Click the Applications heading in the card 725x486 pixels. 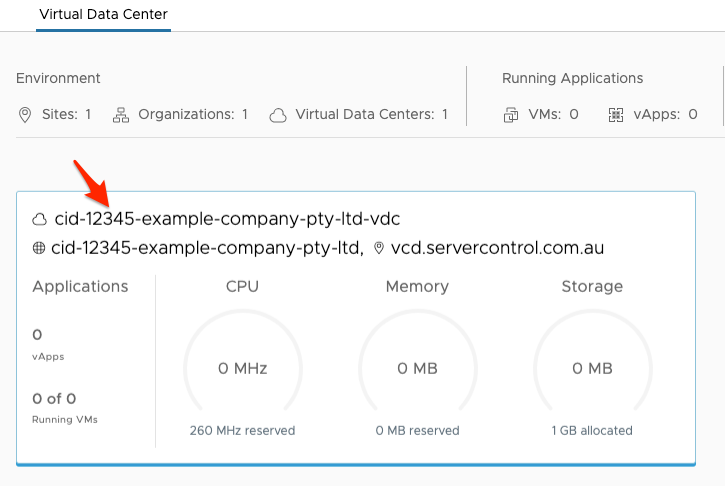tap(80, 287)
